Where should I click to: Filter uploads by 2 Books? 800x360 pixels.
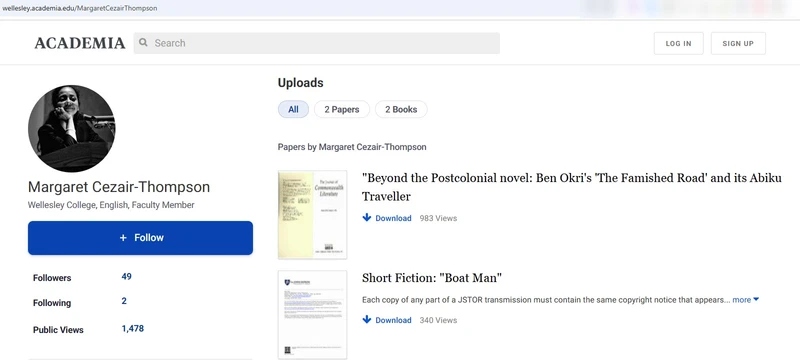[401, 109]
